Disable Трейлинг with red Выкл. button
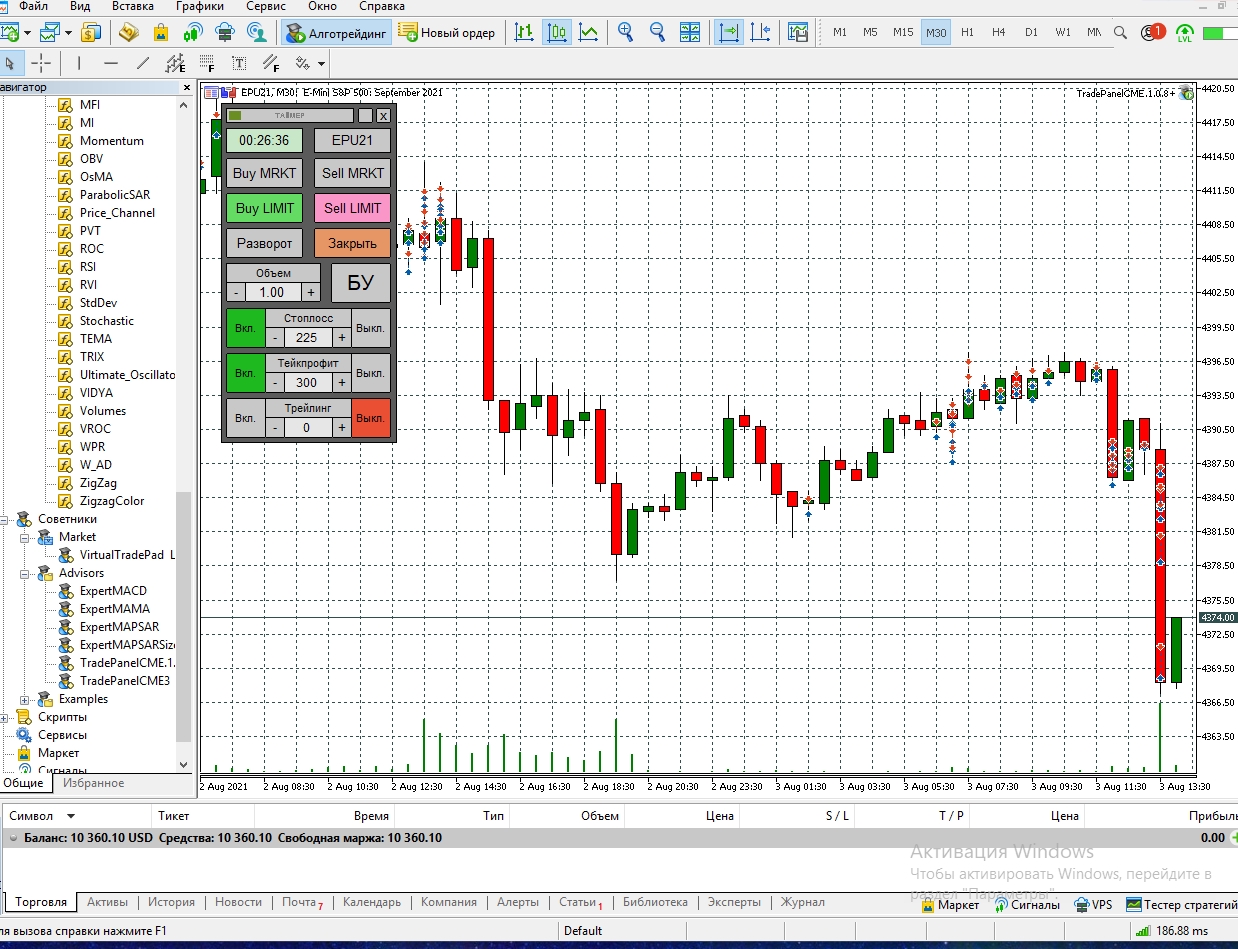This screenshot has height=949, width=1238. point(371,417)
